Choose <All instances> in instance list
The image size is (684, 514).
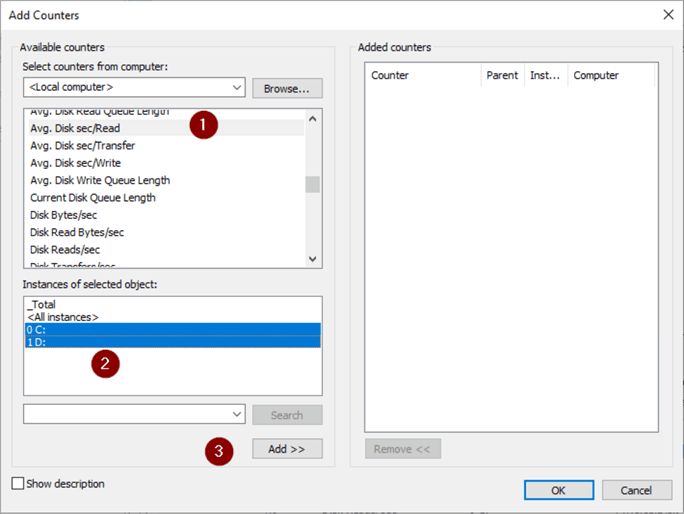(x=63, y=317)
